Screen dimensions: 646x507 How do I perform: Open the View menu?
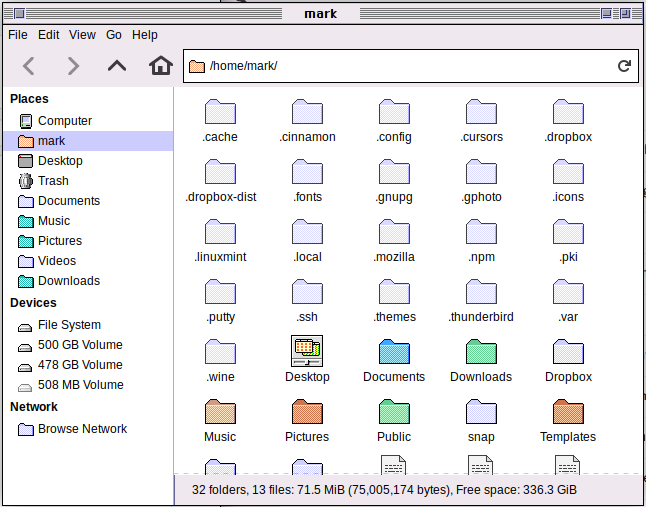[x=82, y=35]
